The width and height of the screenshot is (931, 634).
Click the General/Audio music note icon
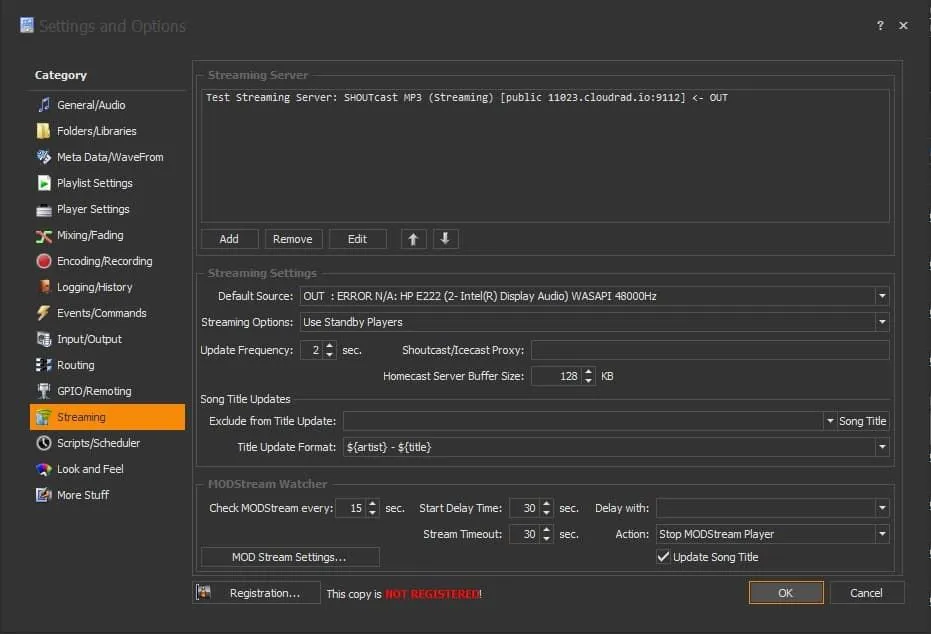click(x=44, y=105)
